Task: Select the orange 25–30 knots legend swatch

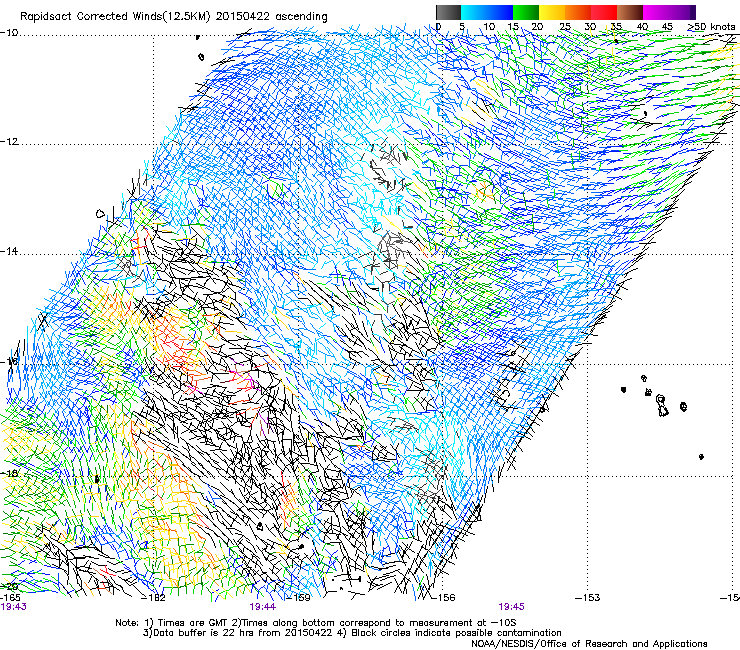Action: click(578, 12)
